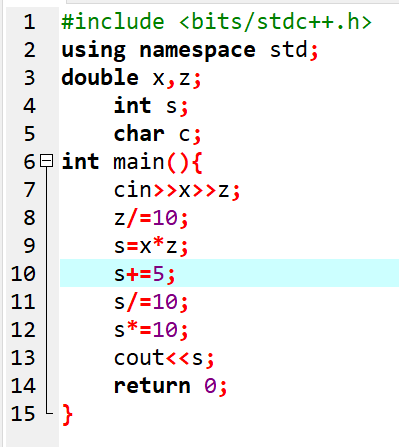Place cursor on the #include <bits/stdc++.h> line
Image resolution: width=399 pixels, height=447 pixels.
pos(216,22)
